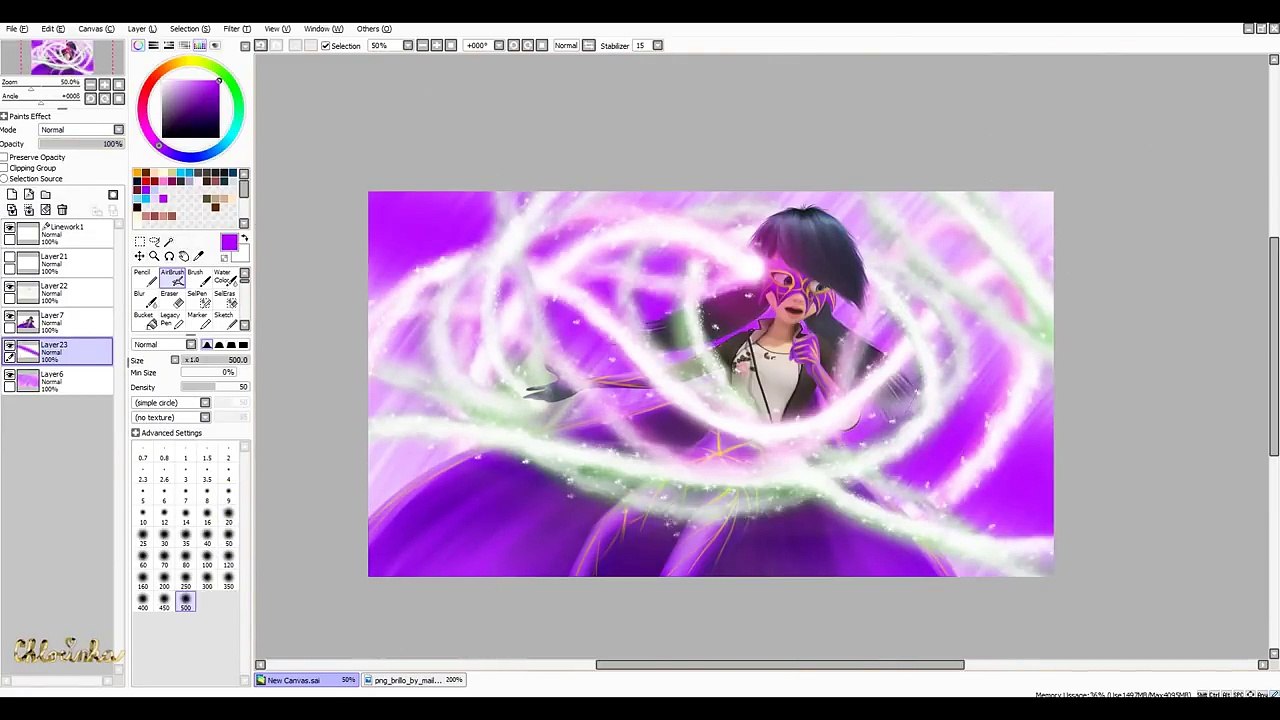Open the no texture dropdown
The image size is (1280, 720).
coord(171,417)
